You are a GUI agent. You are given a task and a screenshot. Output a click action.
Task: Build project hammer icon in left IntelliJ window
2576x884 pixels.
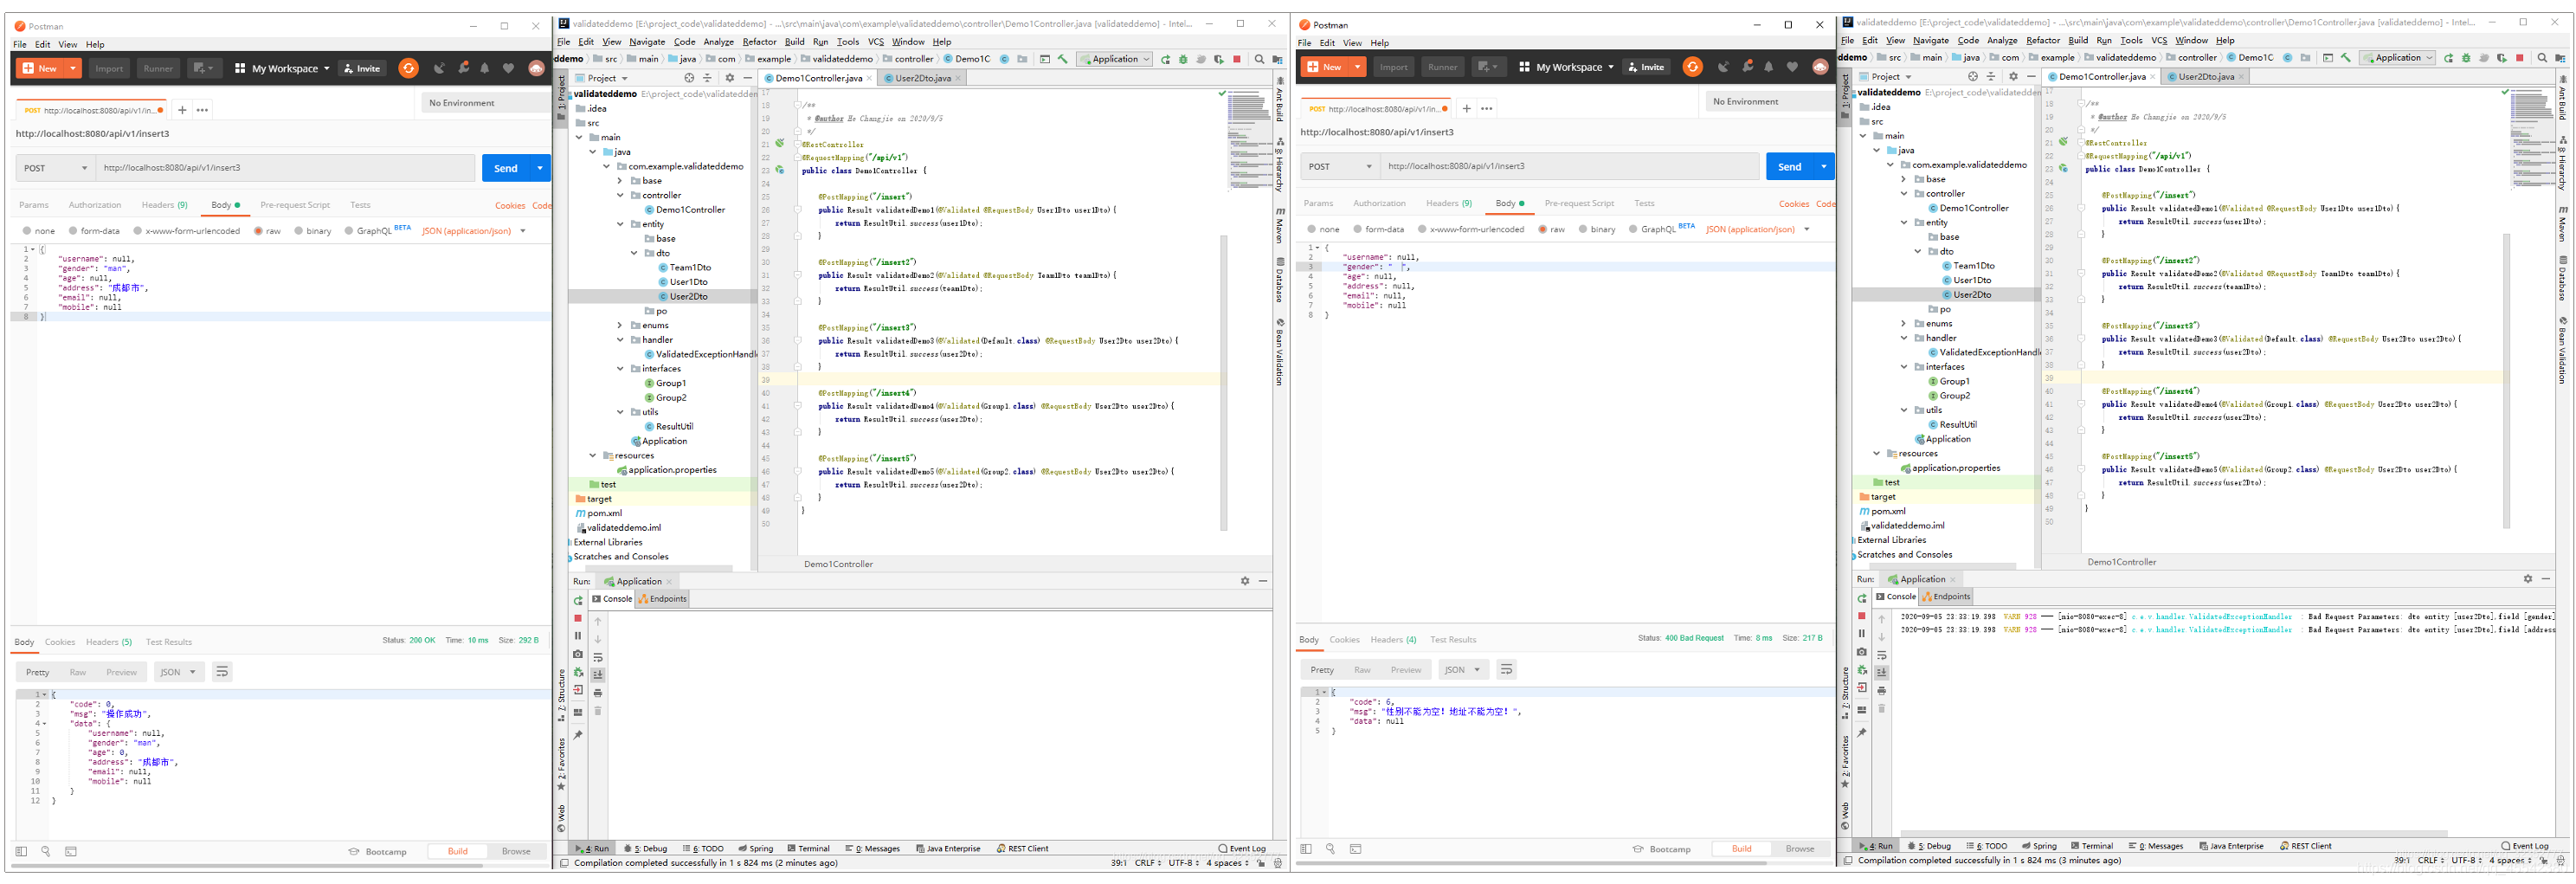pos(1062,59)
